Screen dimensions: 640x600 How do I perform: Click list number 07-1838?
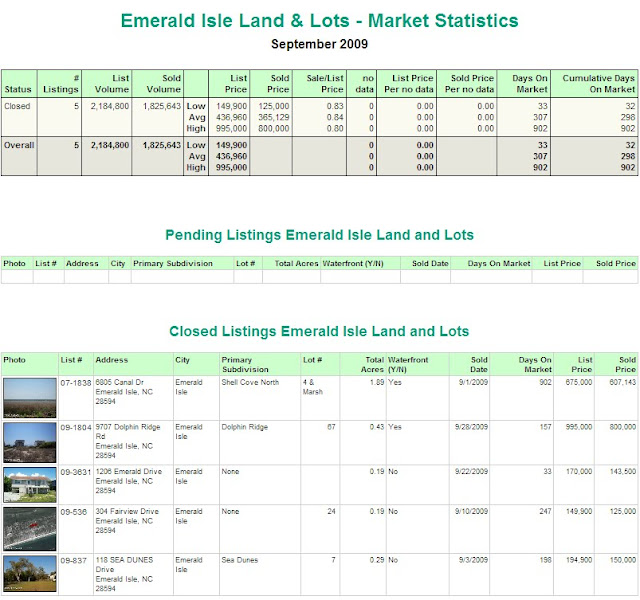(76, 383)
